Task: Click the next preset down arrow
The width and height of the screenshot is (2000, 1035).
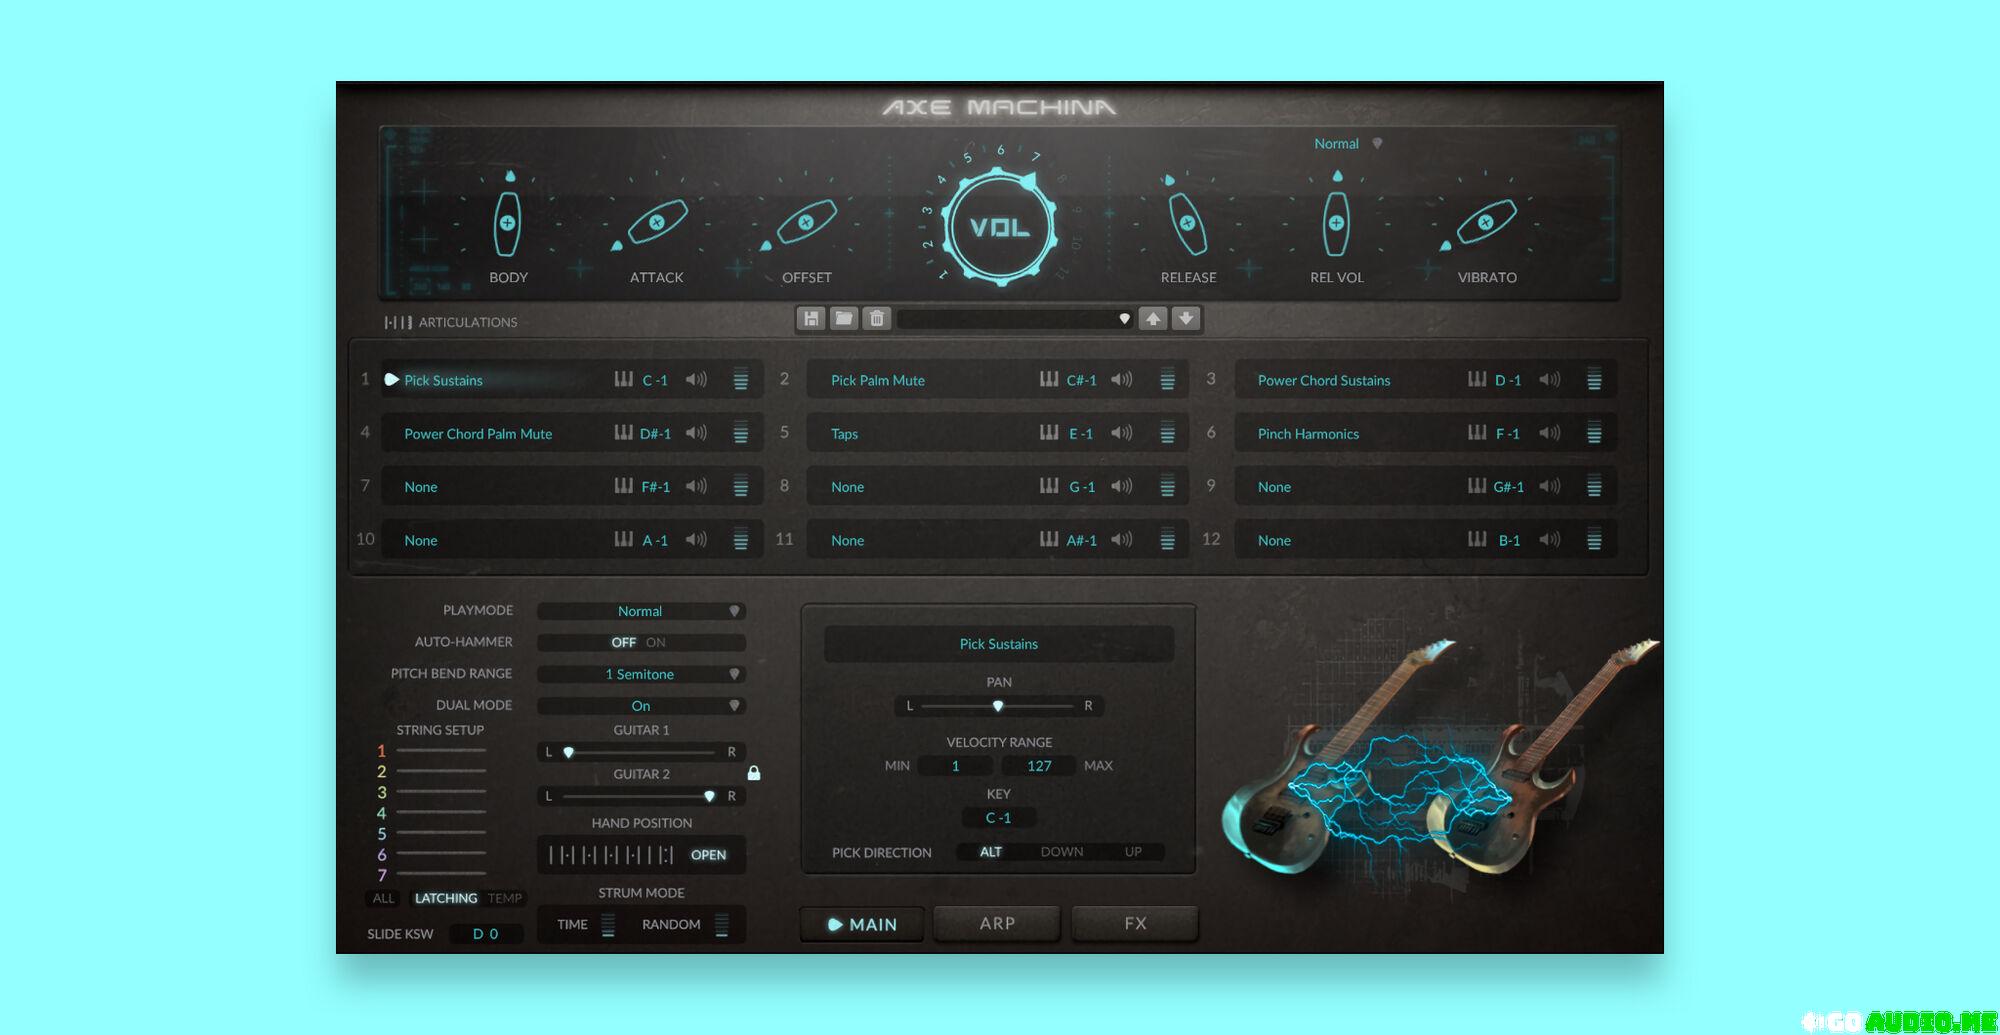Action: click(x=1186, y=318)
